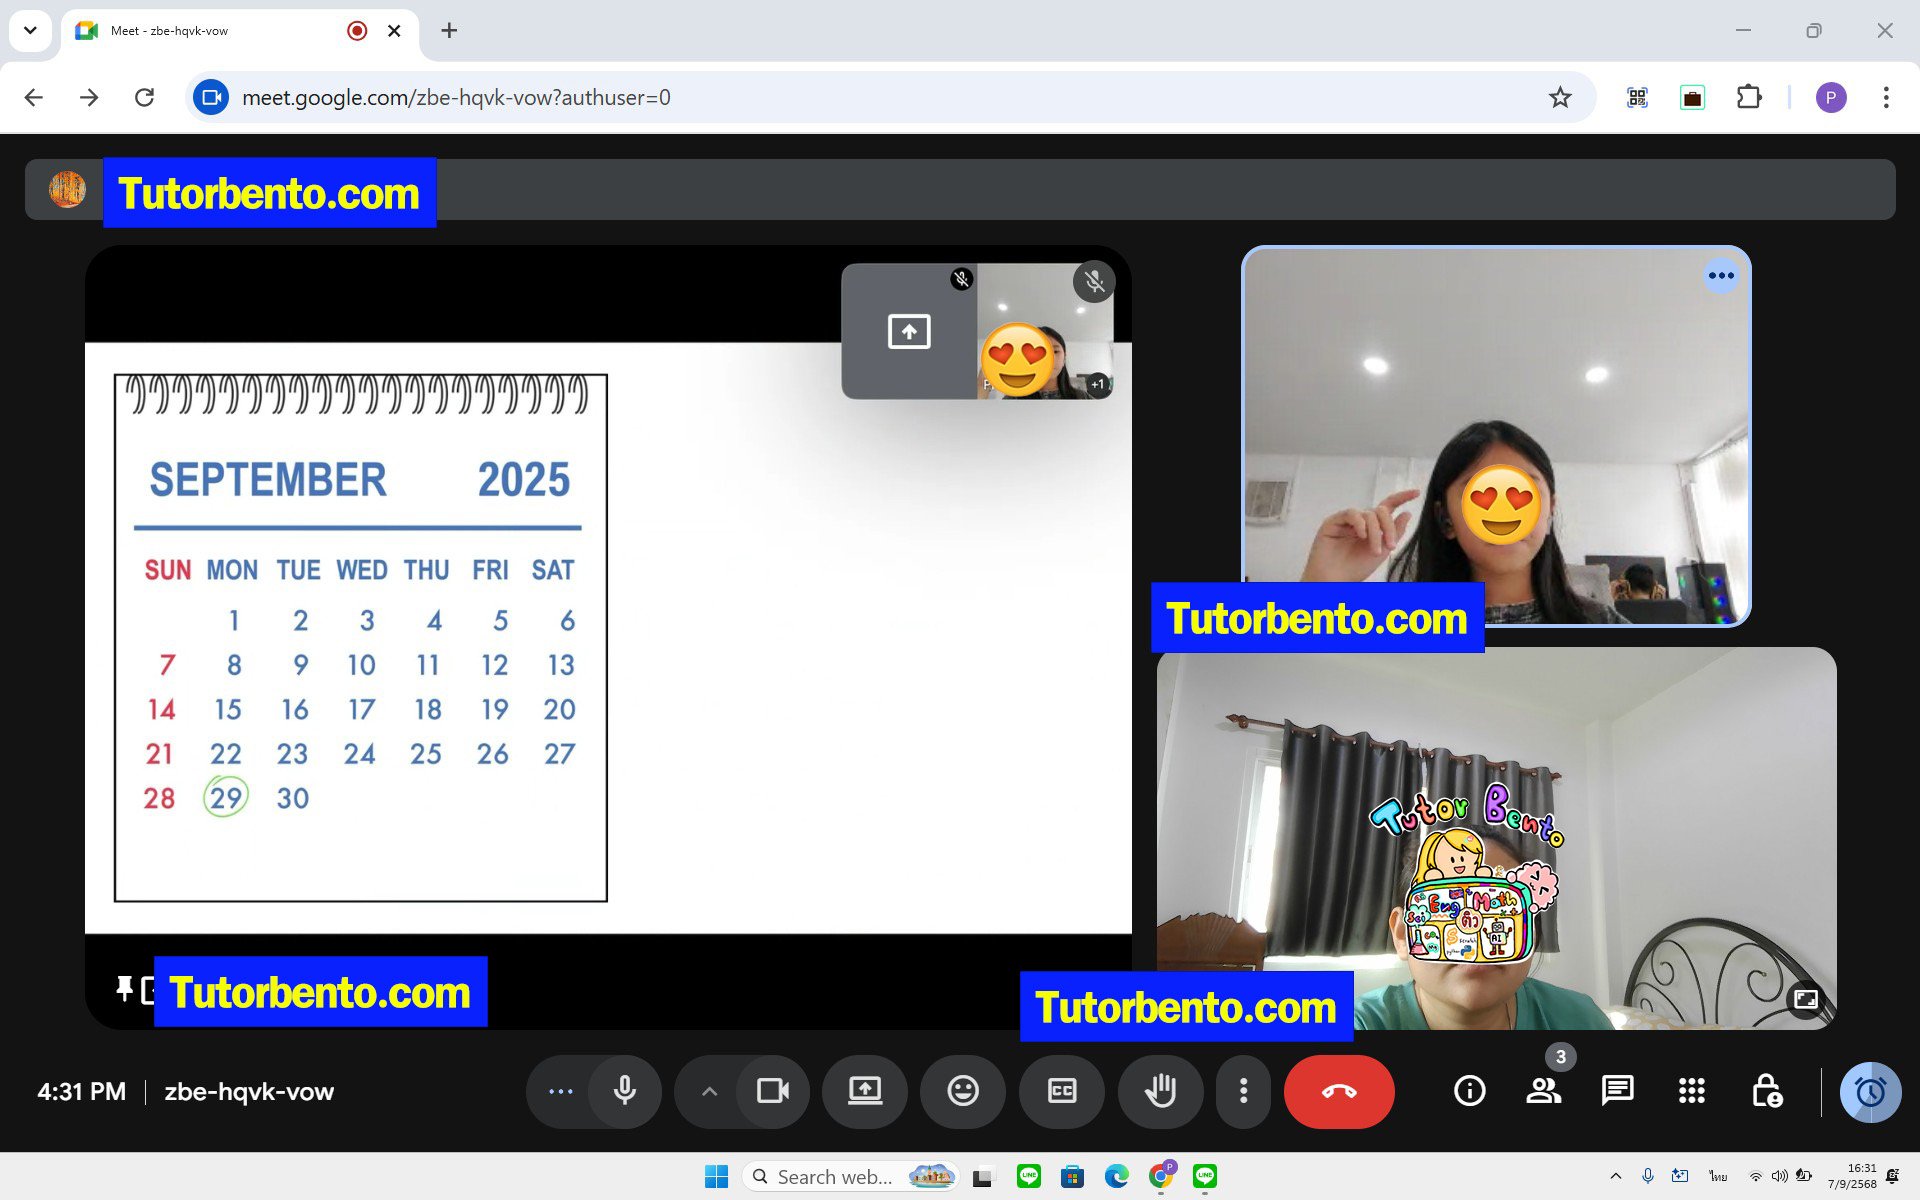Open the Windows Start menu
Screen dimensions: 1920x1200
click(716, 1177)
